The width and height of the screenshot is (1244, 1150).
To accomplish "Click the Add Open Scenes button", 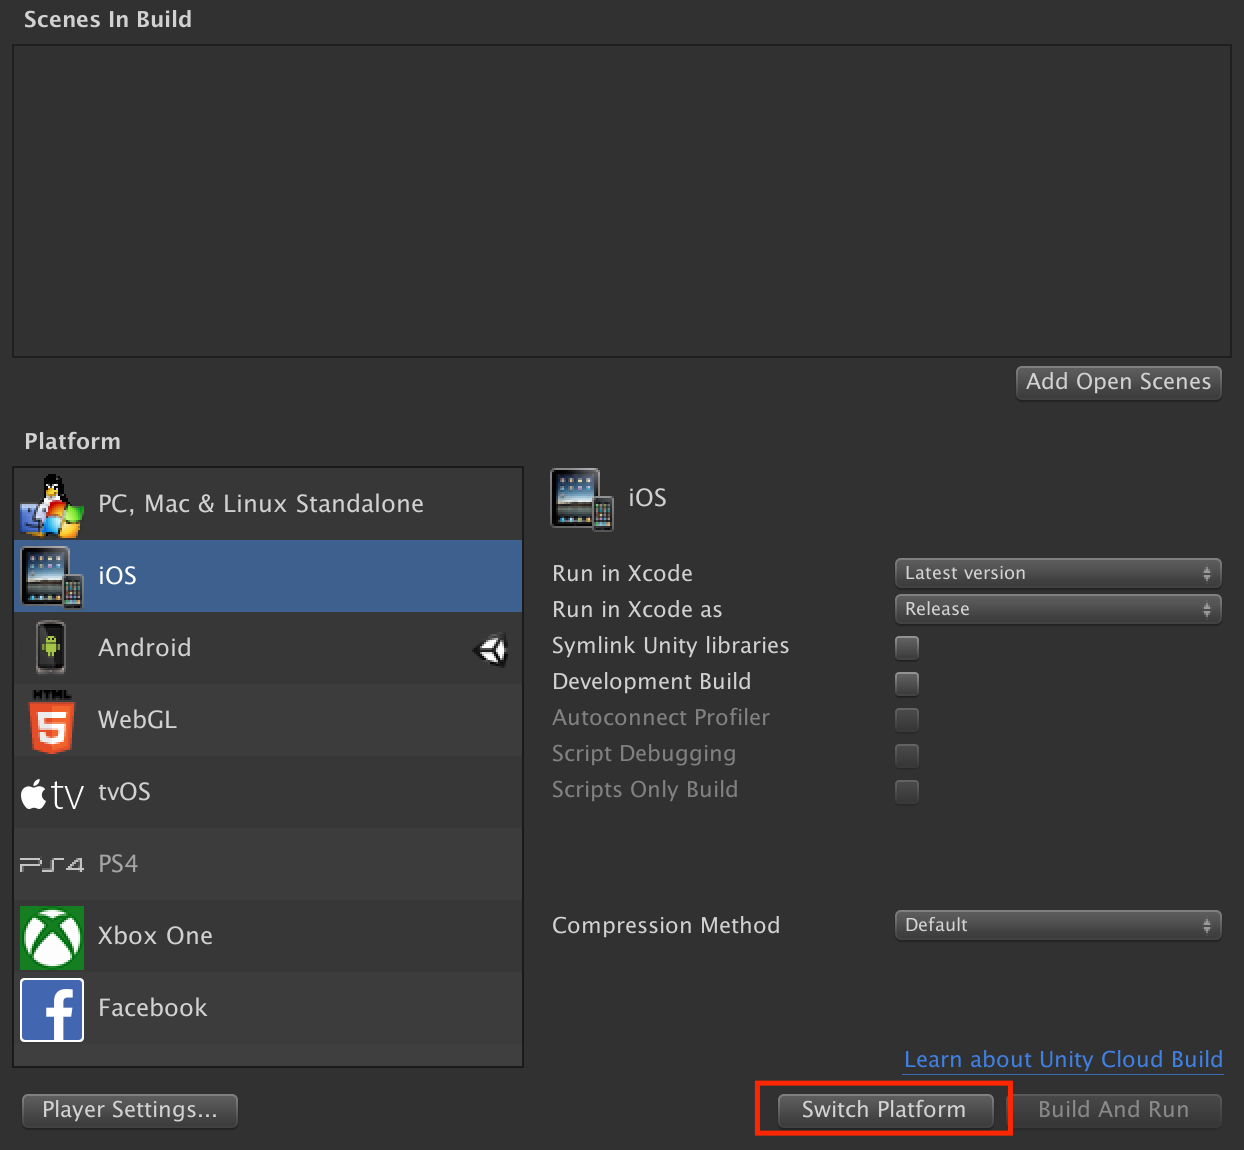I will pyautogui.click(x=1118, y=382).
